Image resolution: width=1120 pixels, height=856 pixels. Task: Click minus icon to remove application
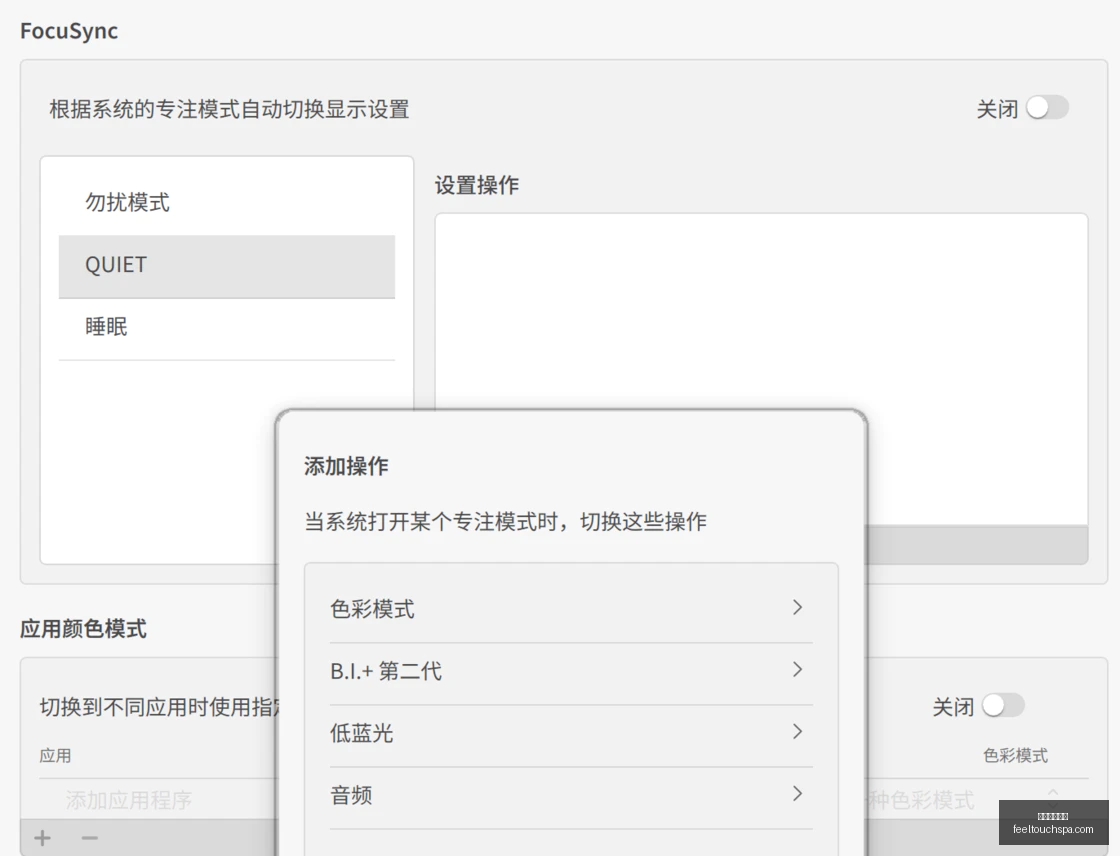[x=90, y=838]
